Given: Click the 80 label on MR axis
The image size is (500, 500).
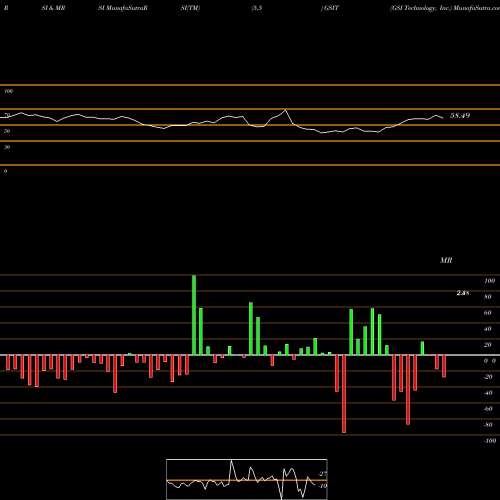Looking at the screenshot, I should pyautogui.click(x=488, y=297).
